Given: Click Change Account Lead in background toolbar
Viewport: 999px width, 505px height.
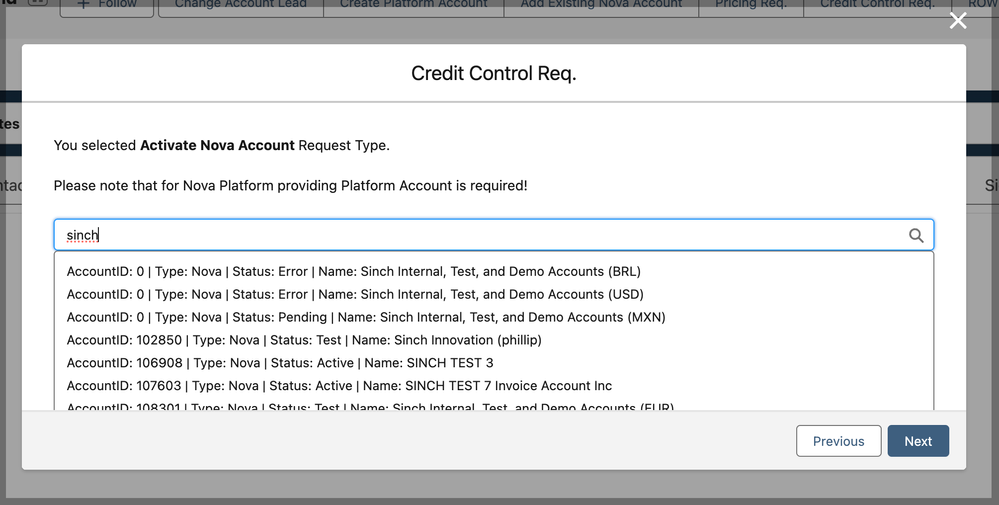Looking at the screenshot, I should tap(240, 6).
